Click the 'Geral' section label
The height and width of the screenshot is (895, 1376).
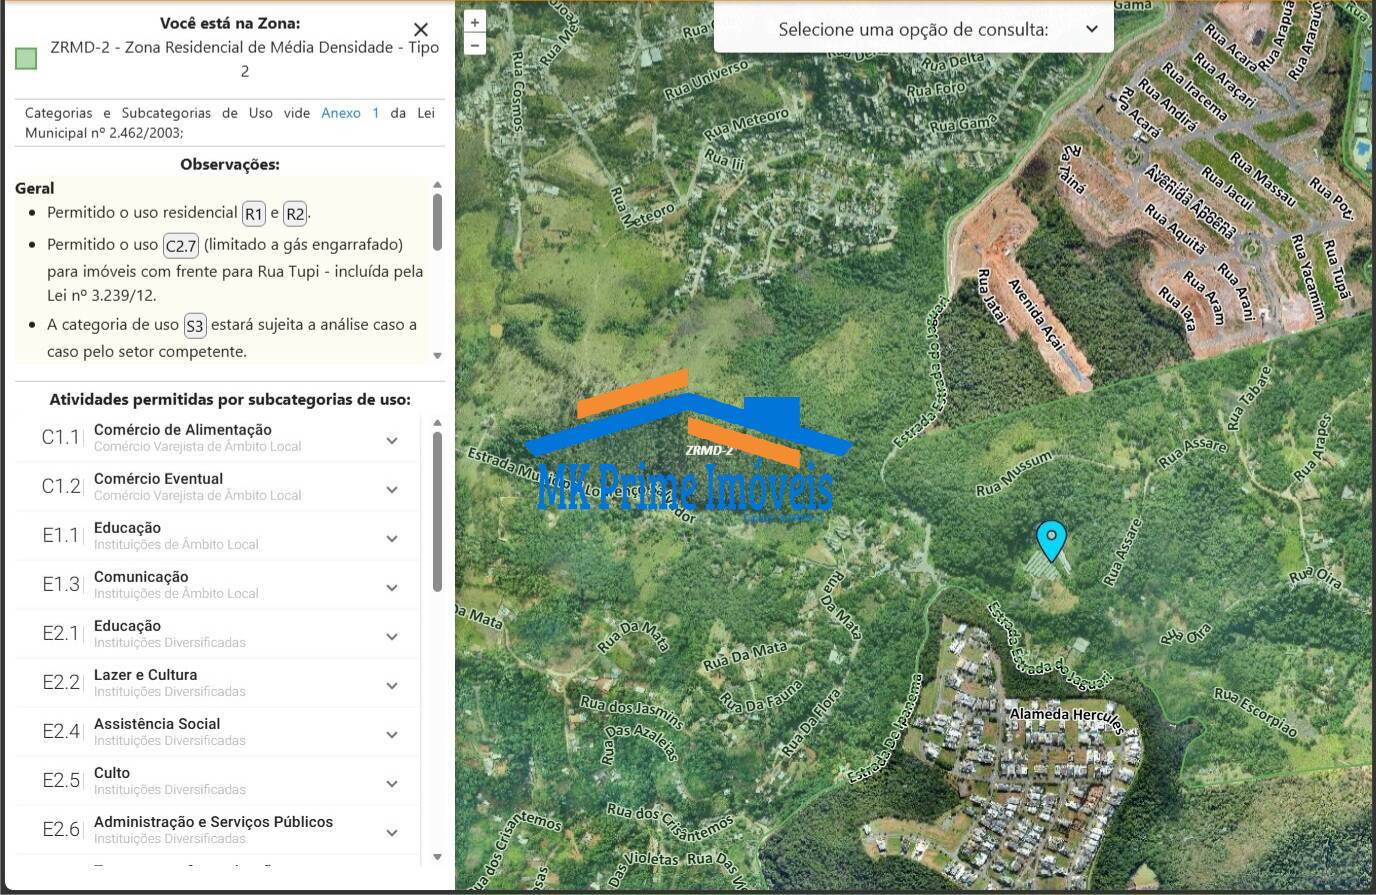click(35, 188)
